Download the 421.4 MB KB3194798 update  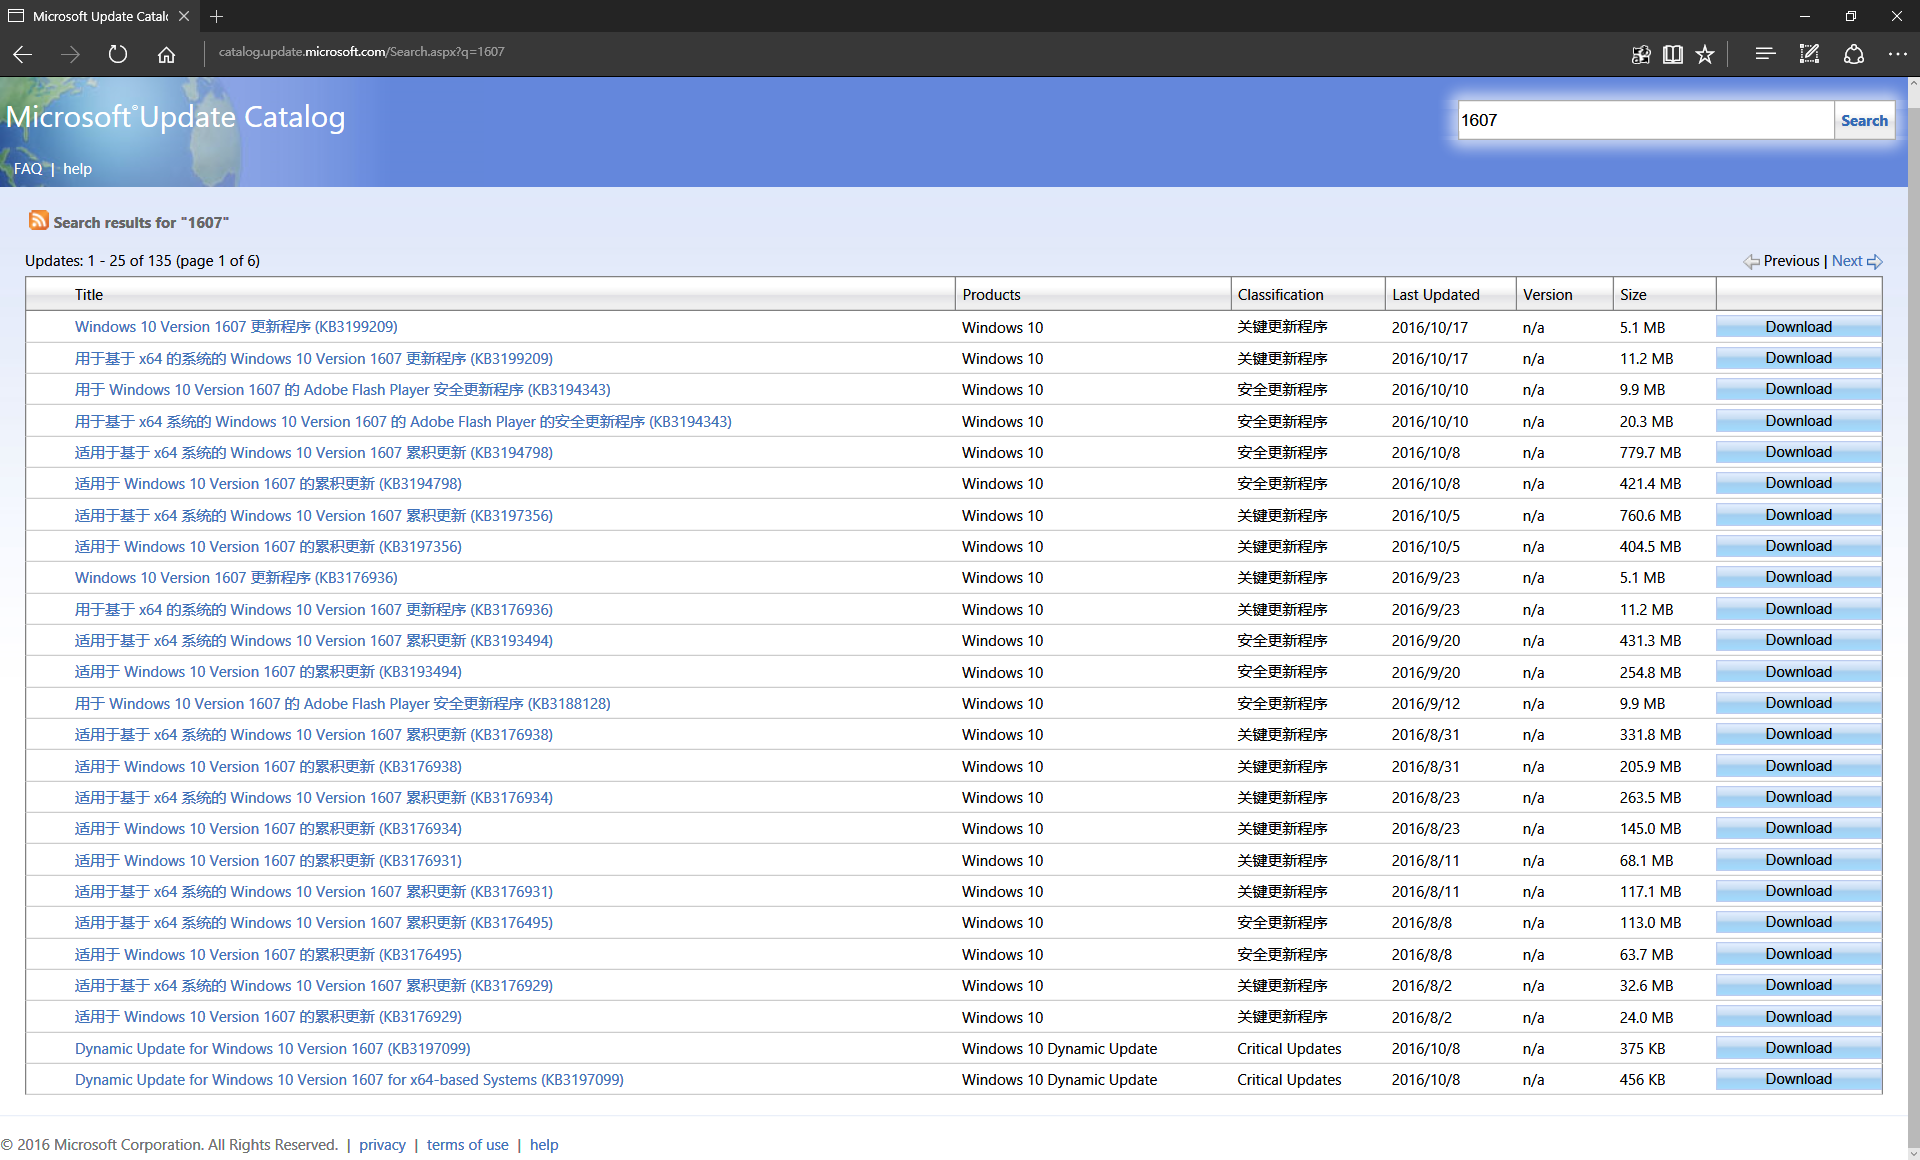[x=1798, y=483]
